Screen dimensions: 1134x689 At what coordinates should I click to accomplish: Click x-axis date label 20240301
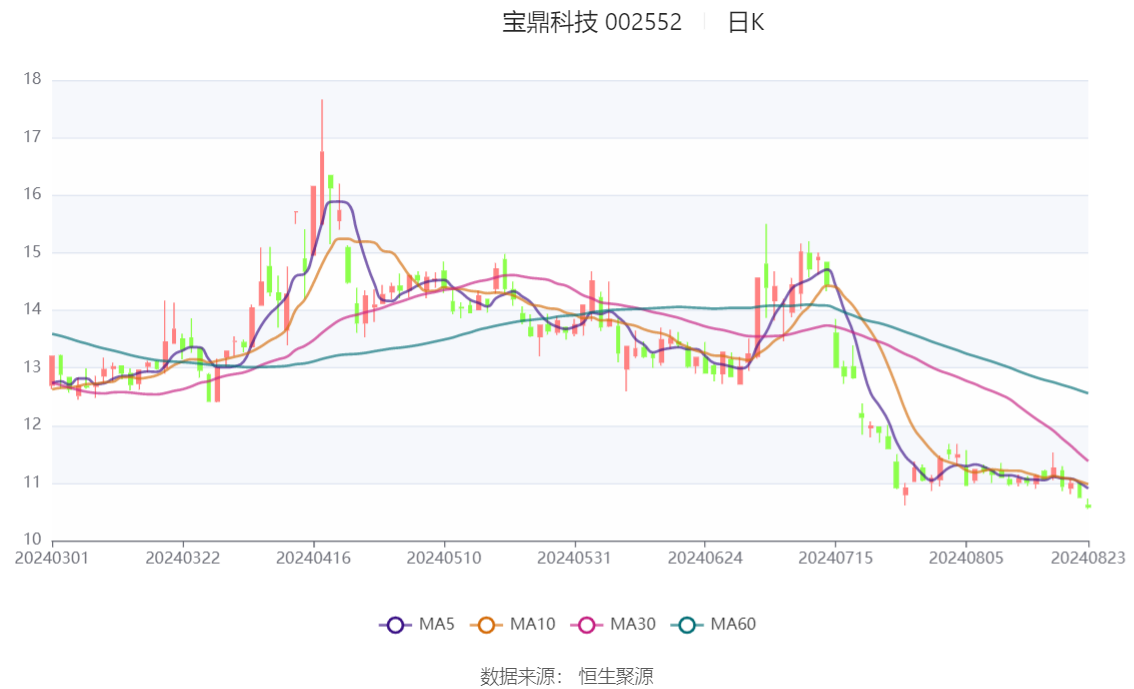click(52, 558)
